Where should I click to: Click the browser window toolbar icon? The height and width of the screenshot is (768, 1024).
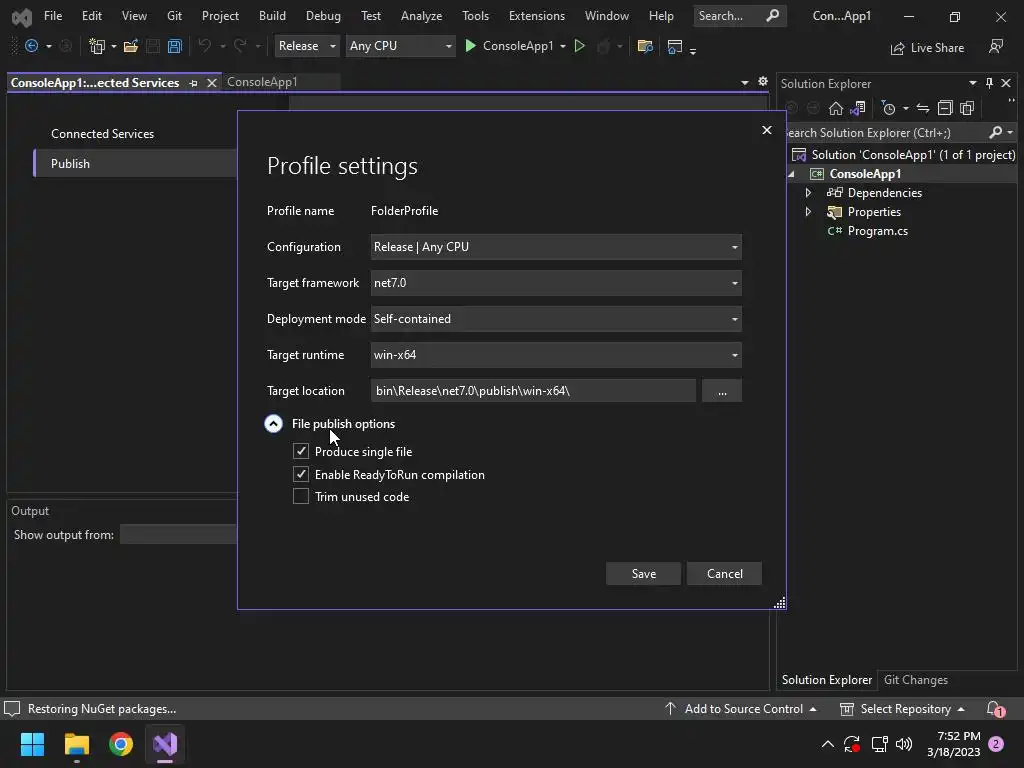click(675, 46)
